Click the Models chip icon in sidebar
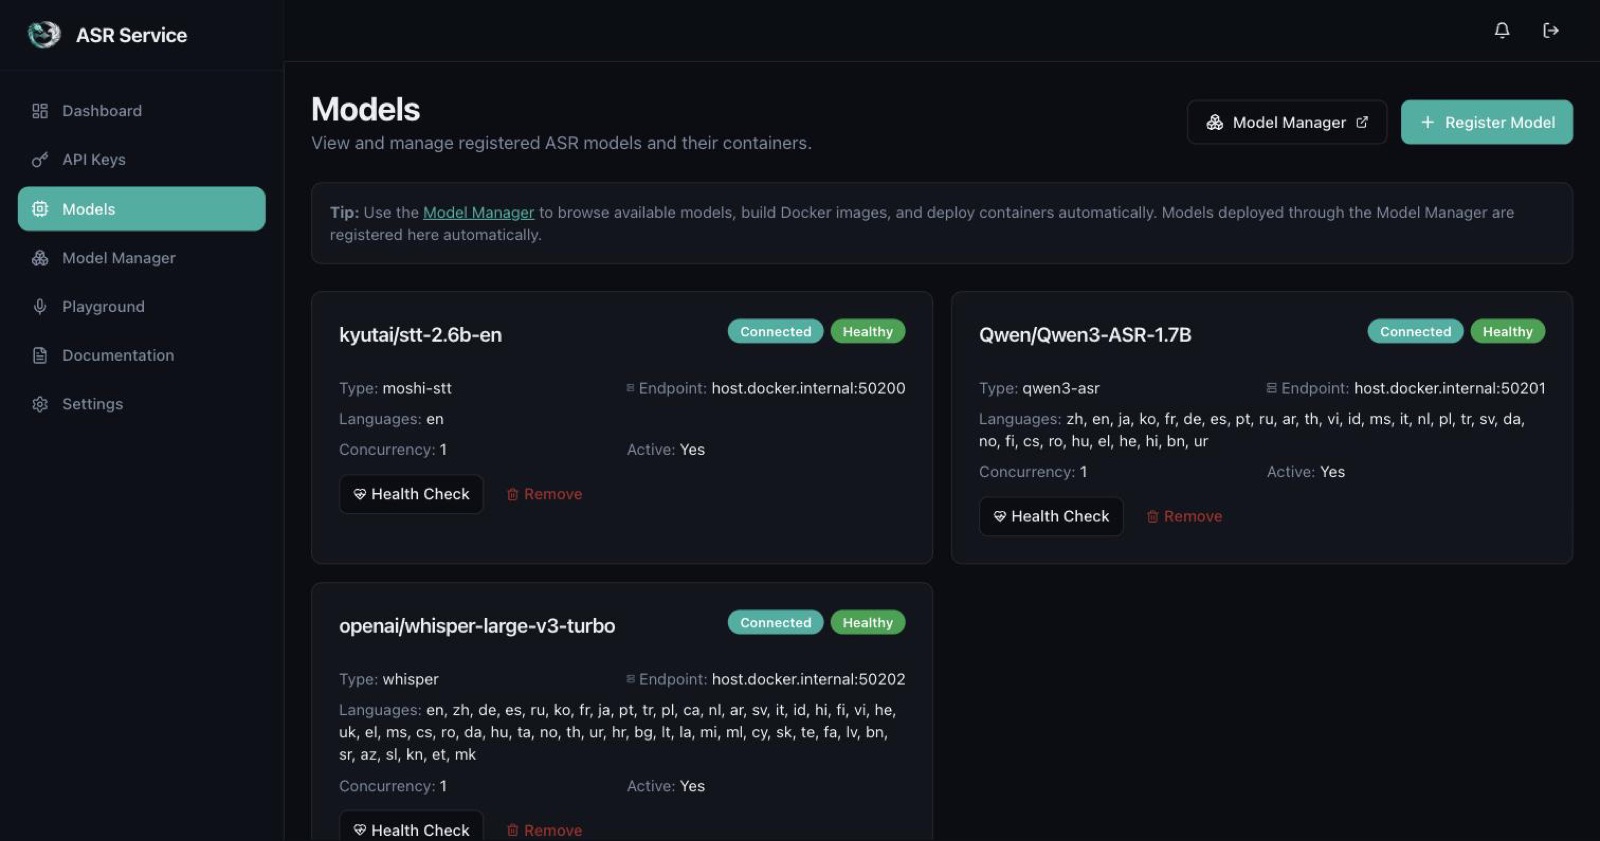Viewport: 1600px width, 841px height. tap(40, 209)
